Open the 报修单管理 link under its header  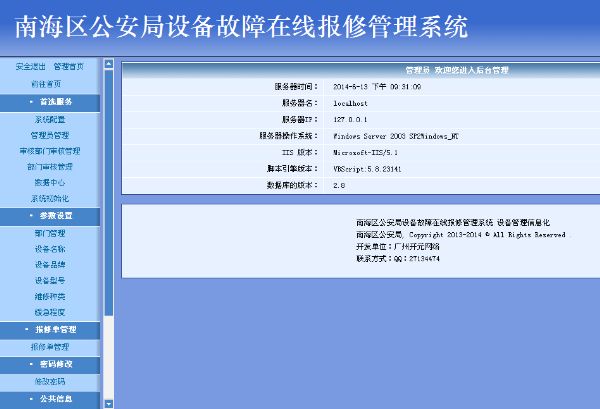point(50,347)
